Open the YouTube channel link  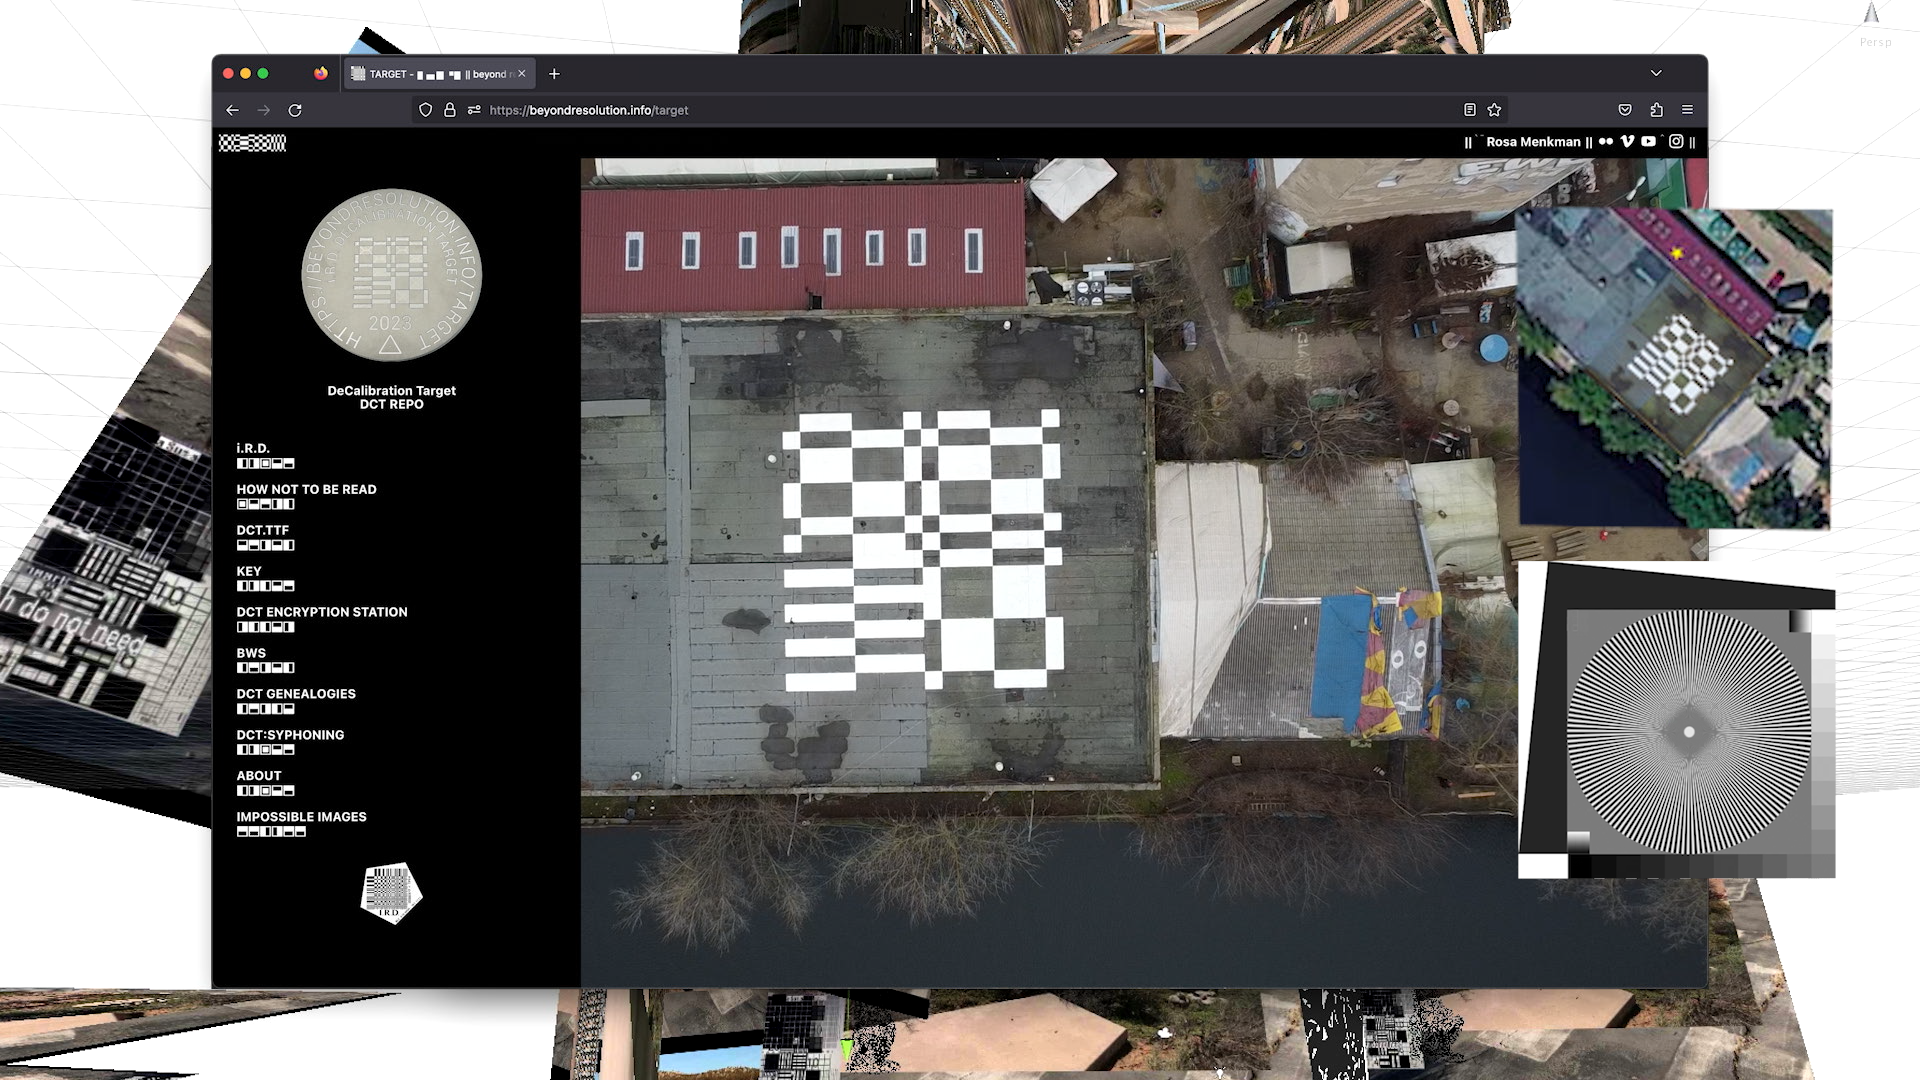click(1648, 142)
